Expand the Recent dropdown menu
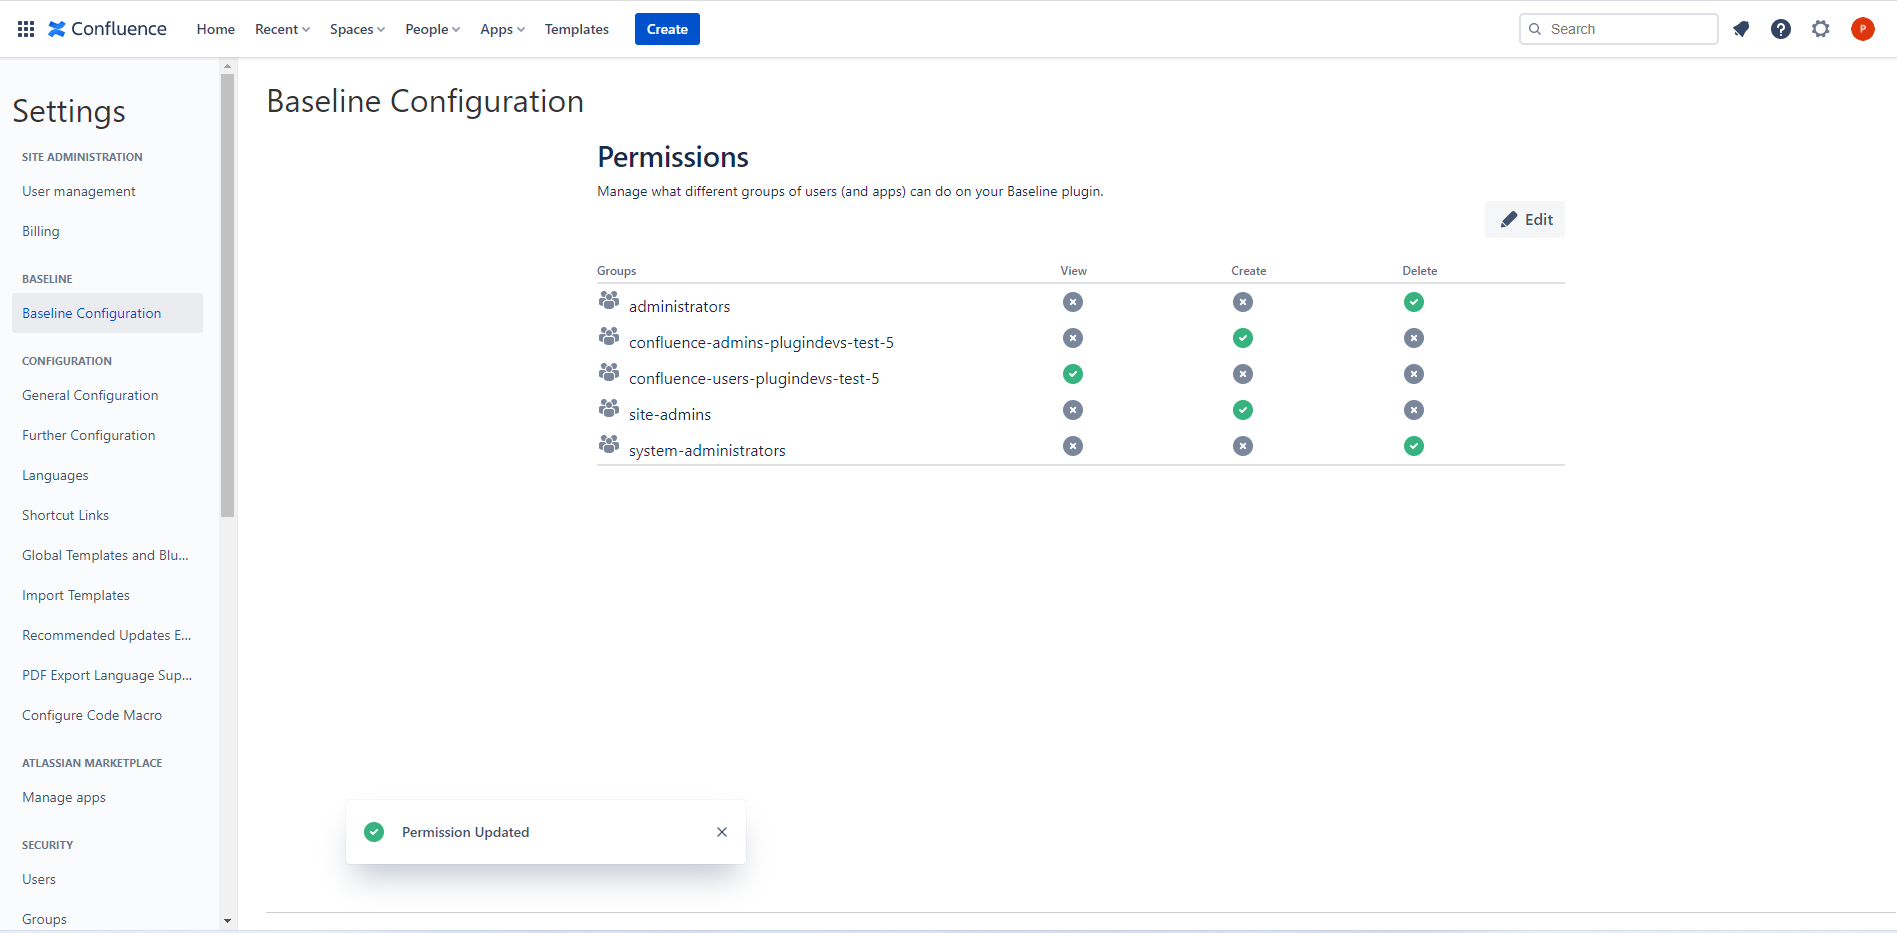The height and width of the screenshot is (933, 1897). (282, 29)
